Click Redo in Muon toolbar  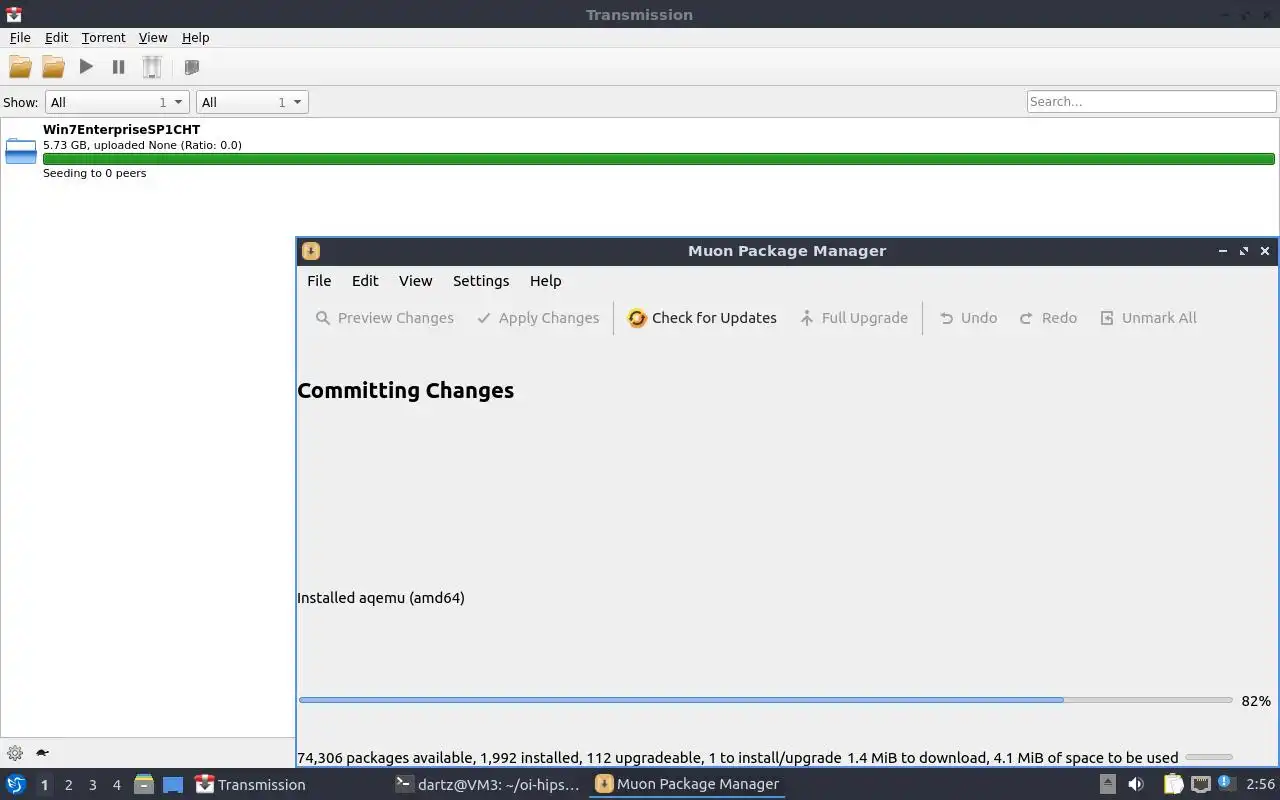pyautogui.click(x=1048, y=318)
